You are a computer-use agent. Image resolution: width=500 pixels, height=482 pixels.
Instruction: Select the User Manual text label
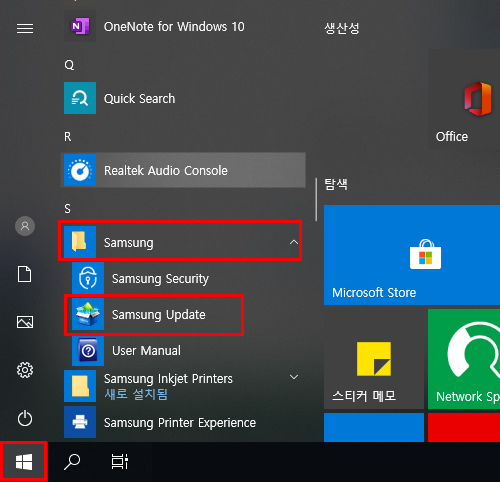[x=146, y=351]
